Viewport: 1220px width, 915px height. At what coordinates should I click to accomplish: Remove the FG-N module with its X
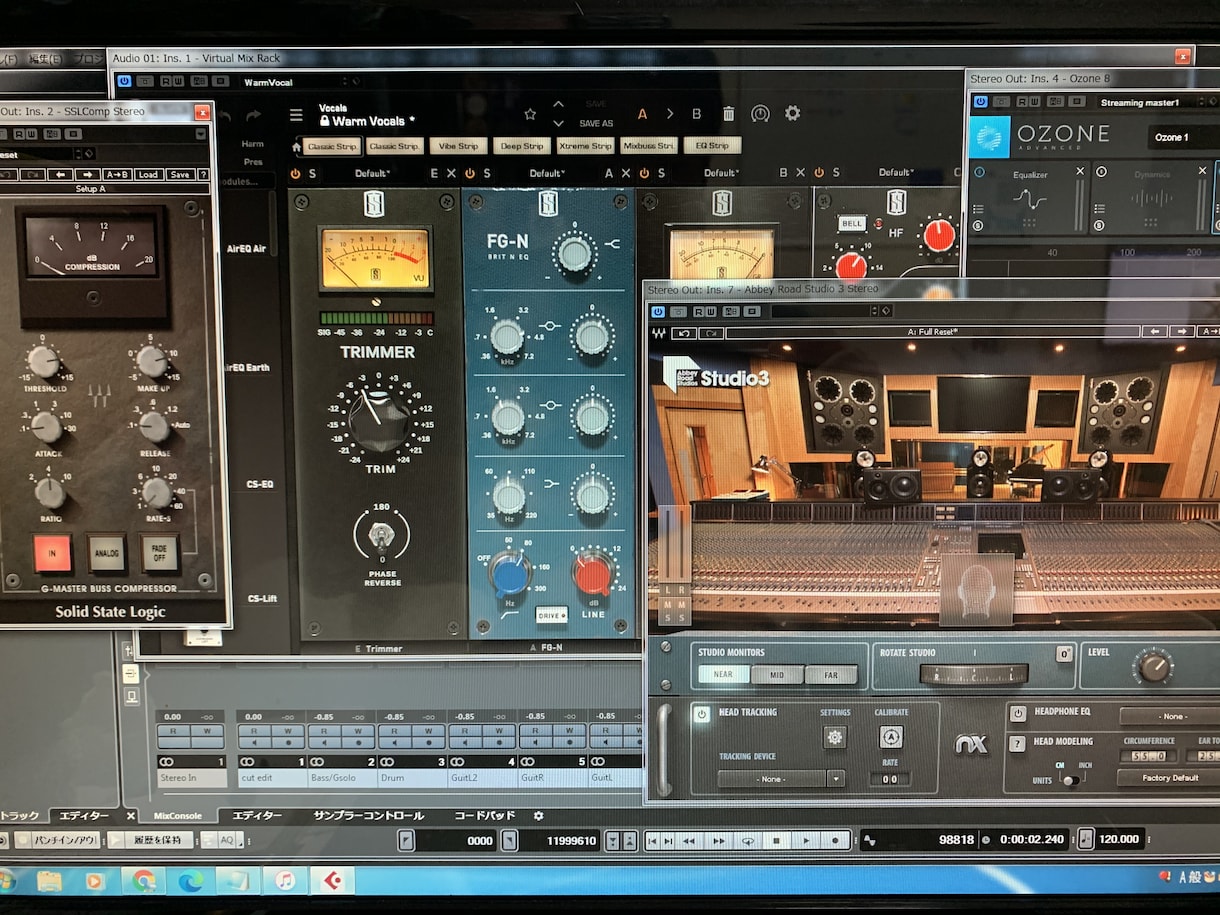[x=626, y=173]
